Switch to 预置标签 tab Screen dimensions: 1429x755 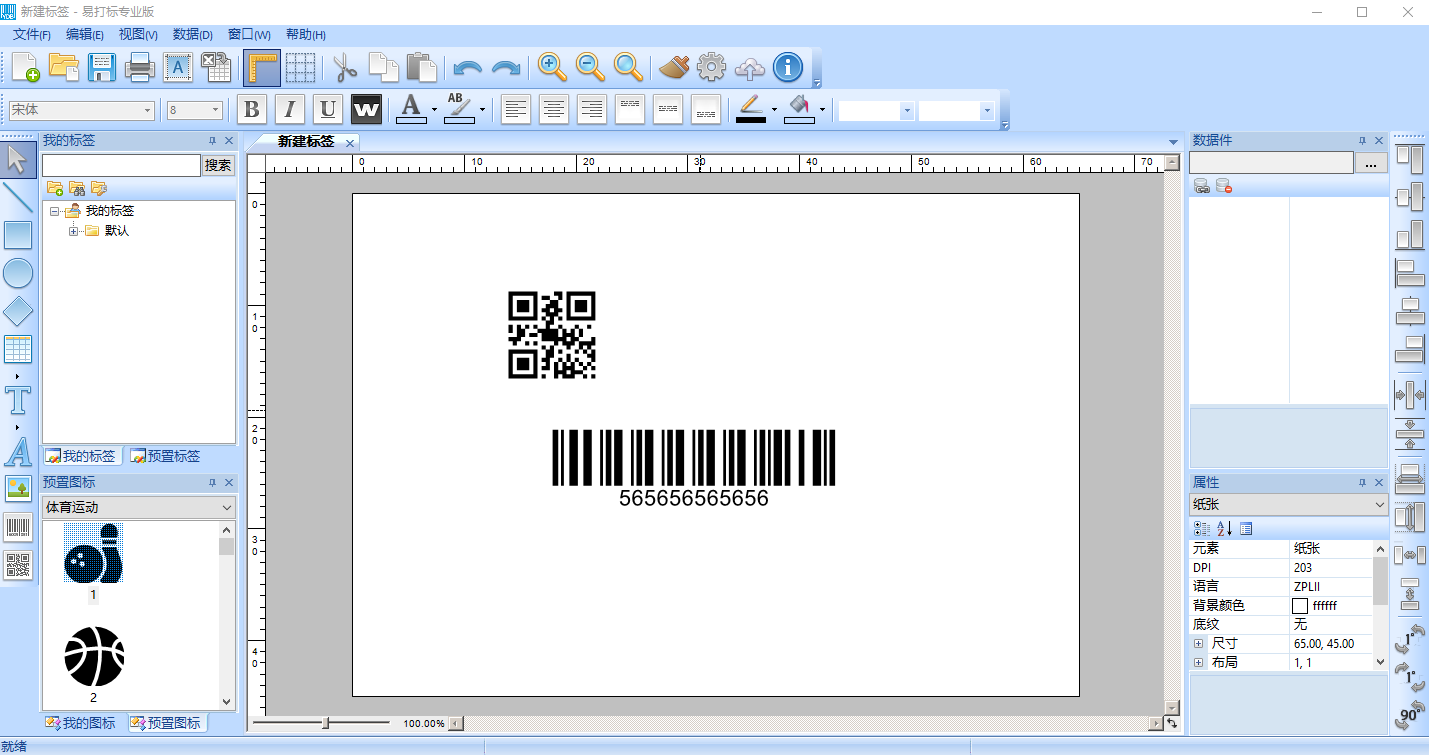(x=165, y=456)
